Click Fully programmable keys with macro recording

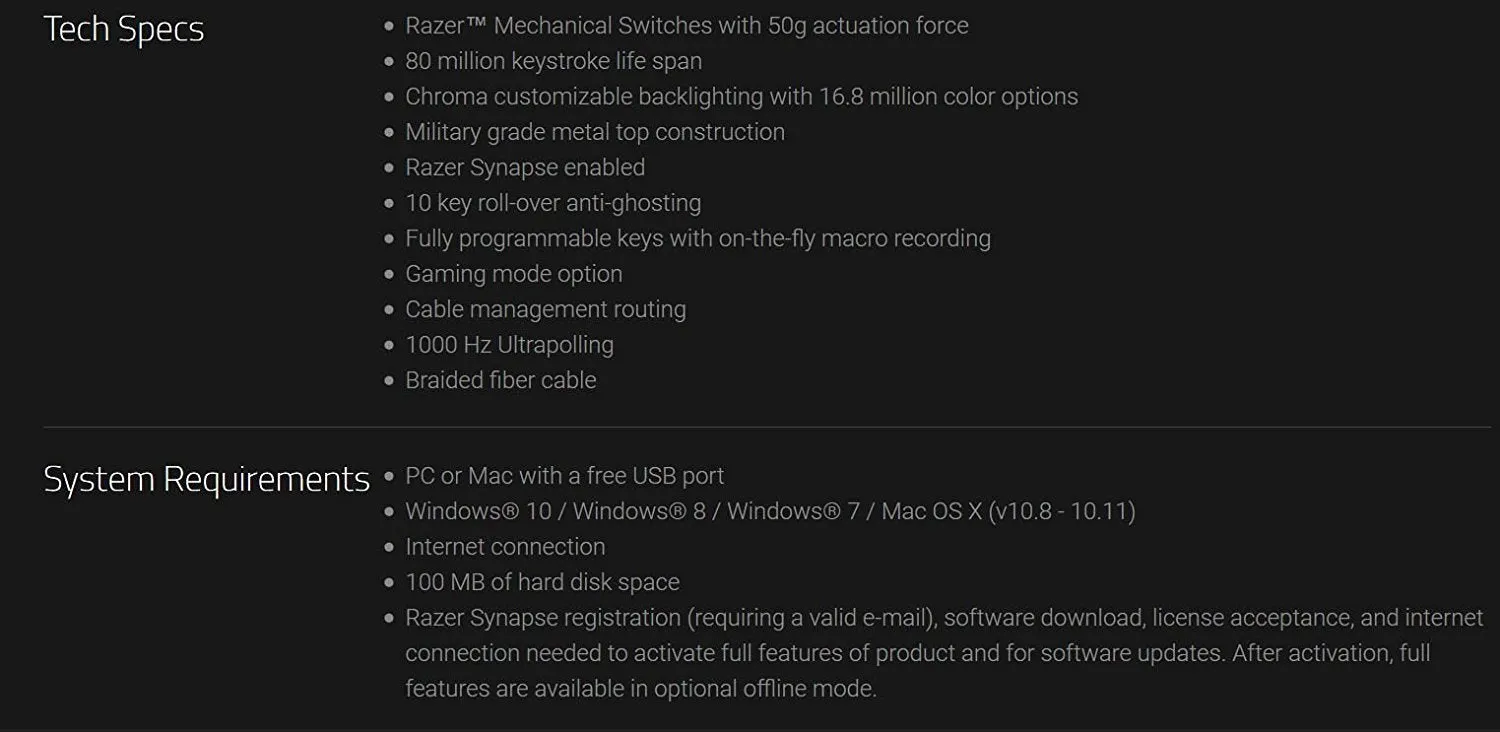698,238
